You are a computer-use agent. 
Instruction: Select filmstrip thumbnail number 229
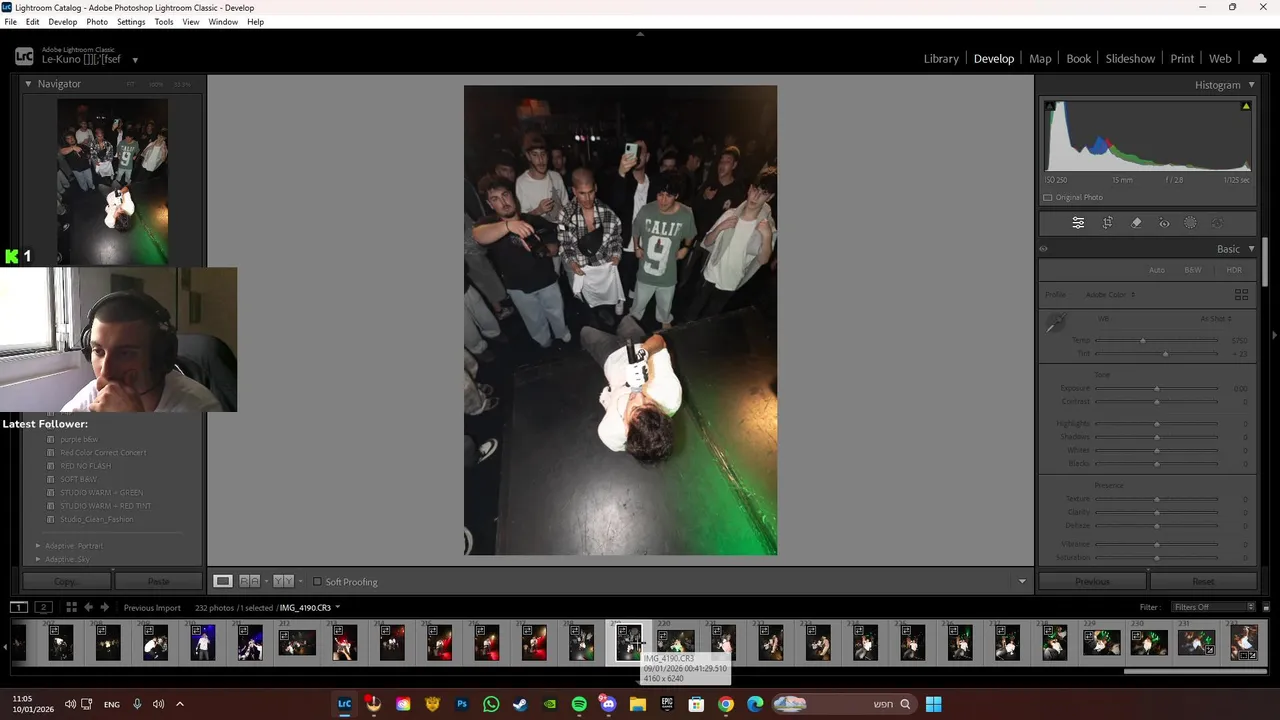coord(1101,643)
